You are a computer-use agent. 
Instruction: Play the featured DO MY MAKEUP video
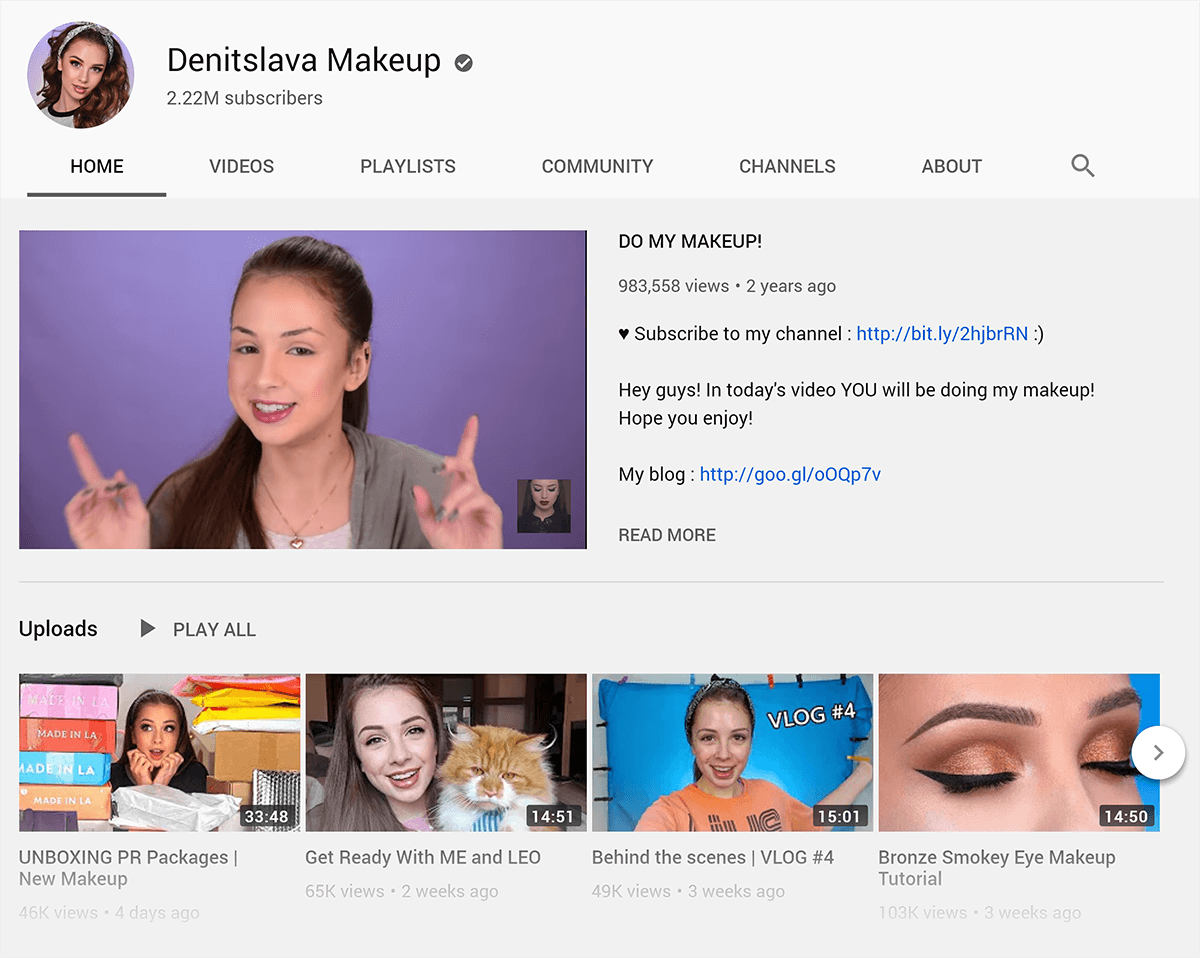point(303,390)
